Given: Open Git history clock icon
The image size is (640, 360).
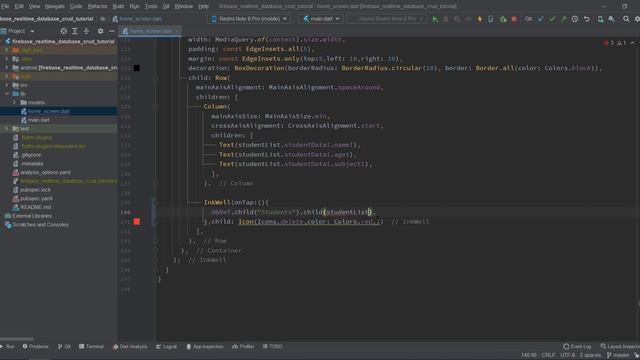Looking at the screenshot, I should 575,19.
